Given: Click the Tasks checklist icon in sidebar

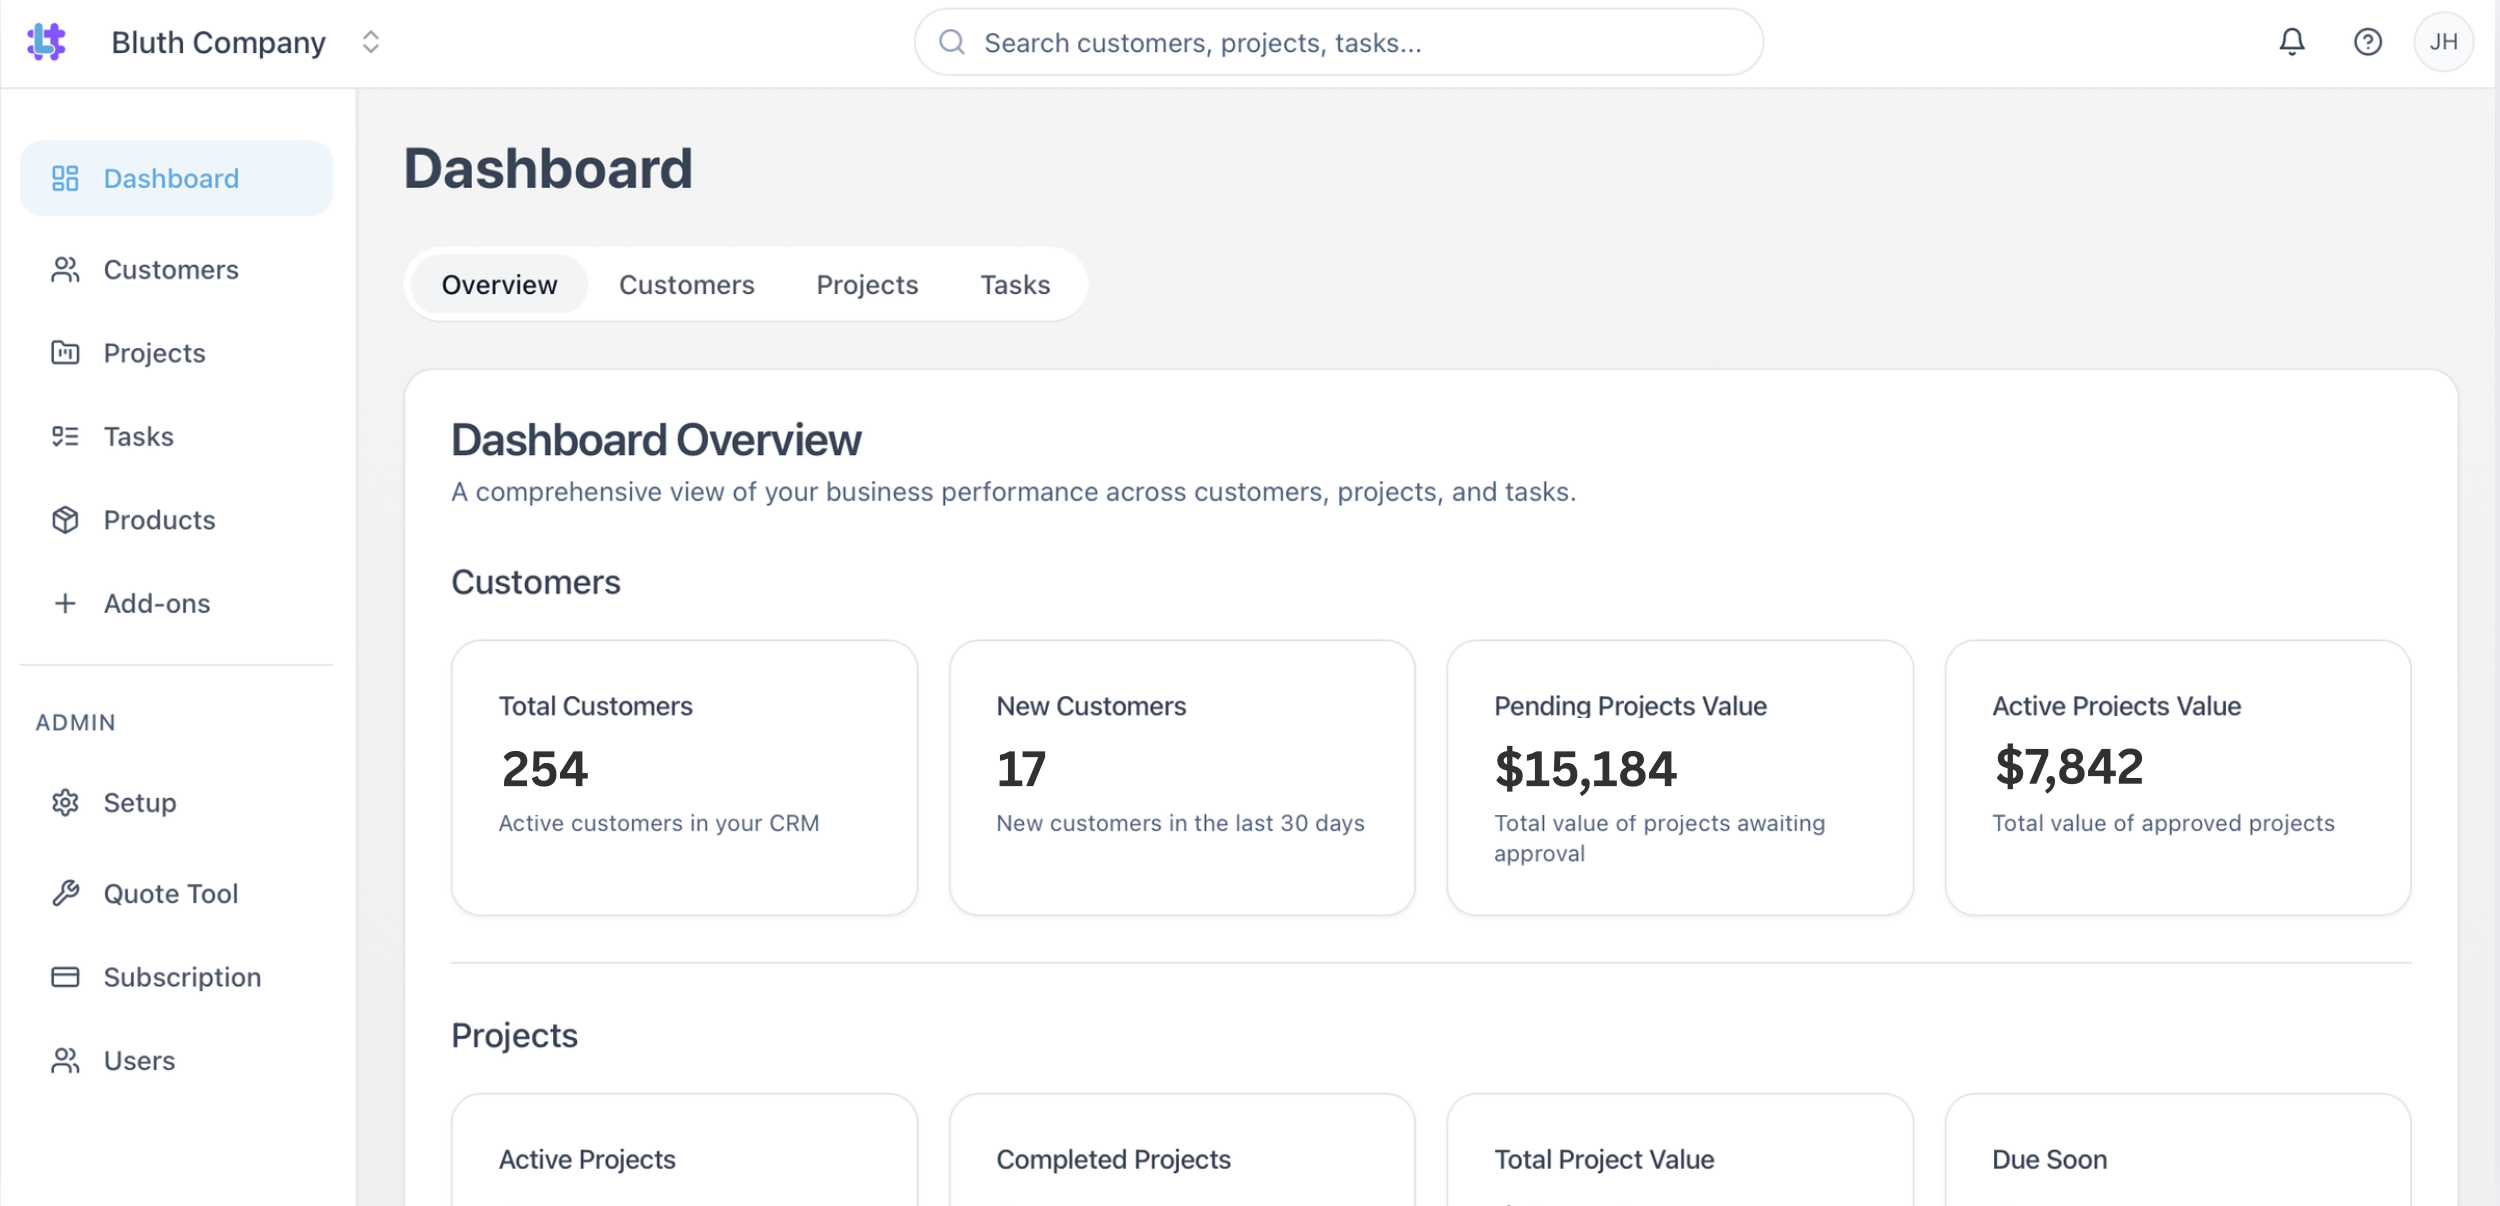Looking at the screenshot, I should click(x=65, y=437).
